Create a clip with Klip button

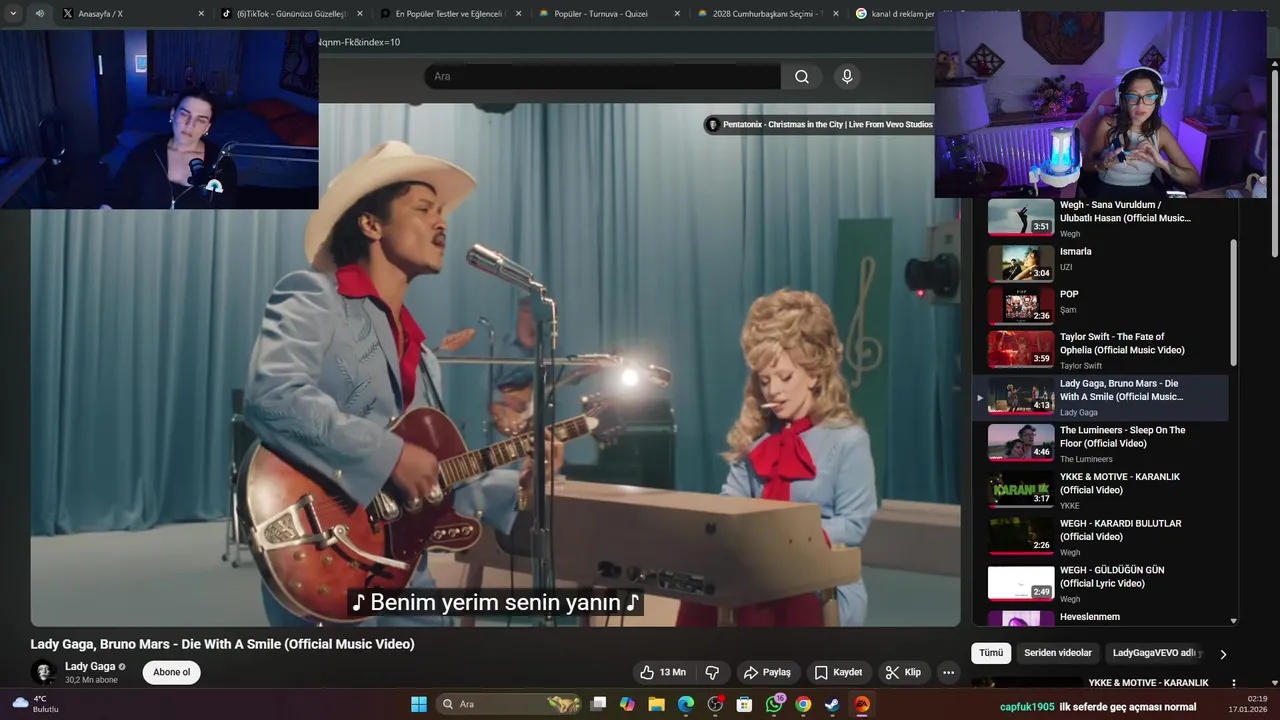(x=902, y=672)
